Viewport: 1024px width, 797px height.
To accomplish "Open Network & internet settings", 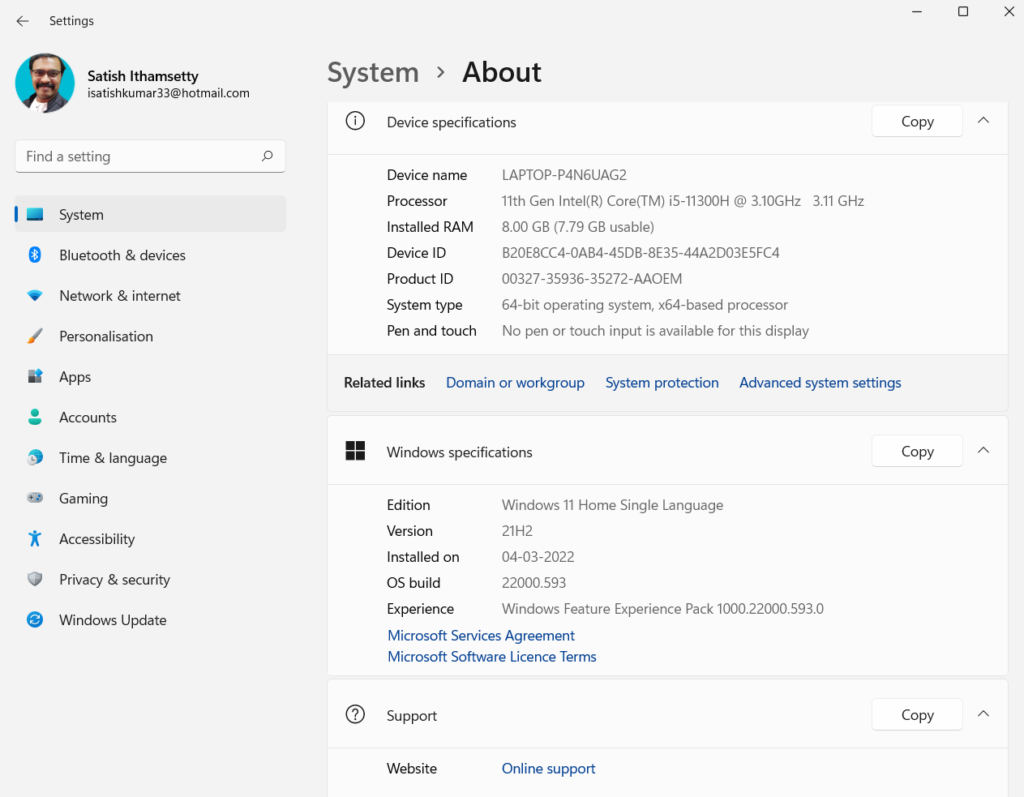I will click(x=150, y=295).
